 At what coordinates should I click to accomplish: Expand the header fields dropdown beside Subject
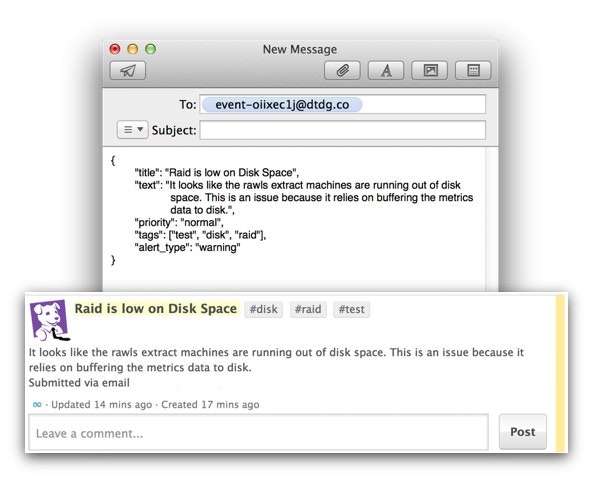(132, 130)
